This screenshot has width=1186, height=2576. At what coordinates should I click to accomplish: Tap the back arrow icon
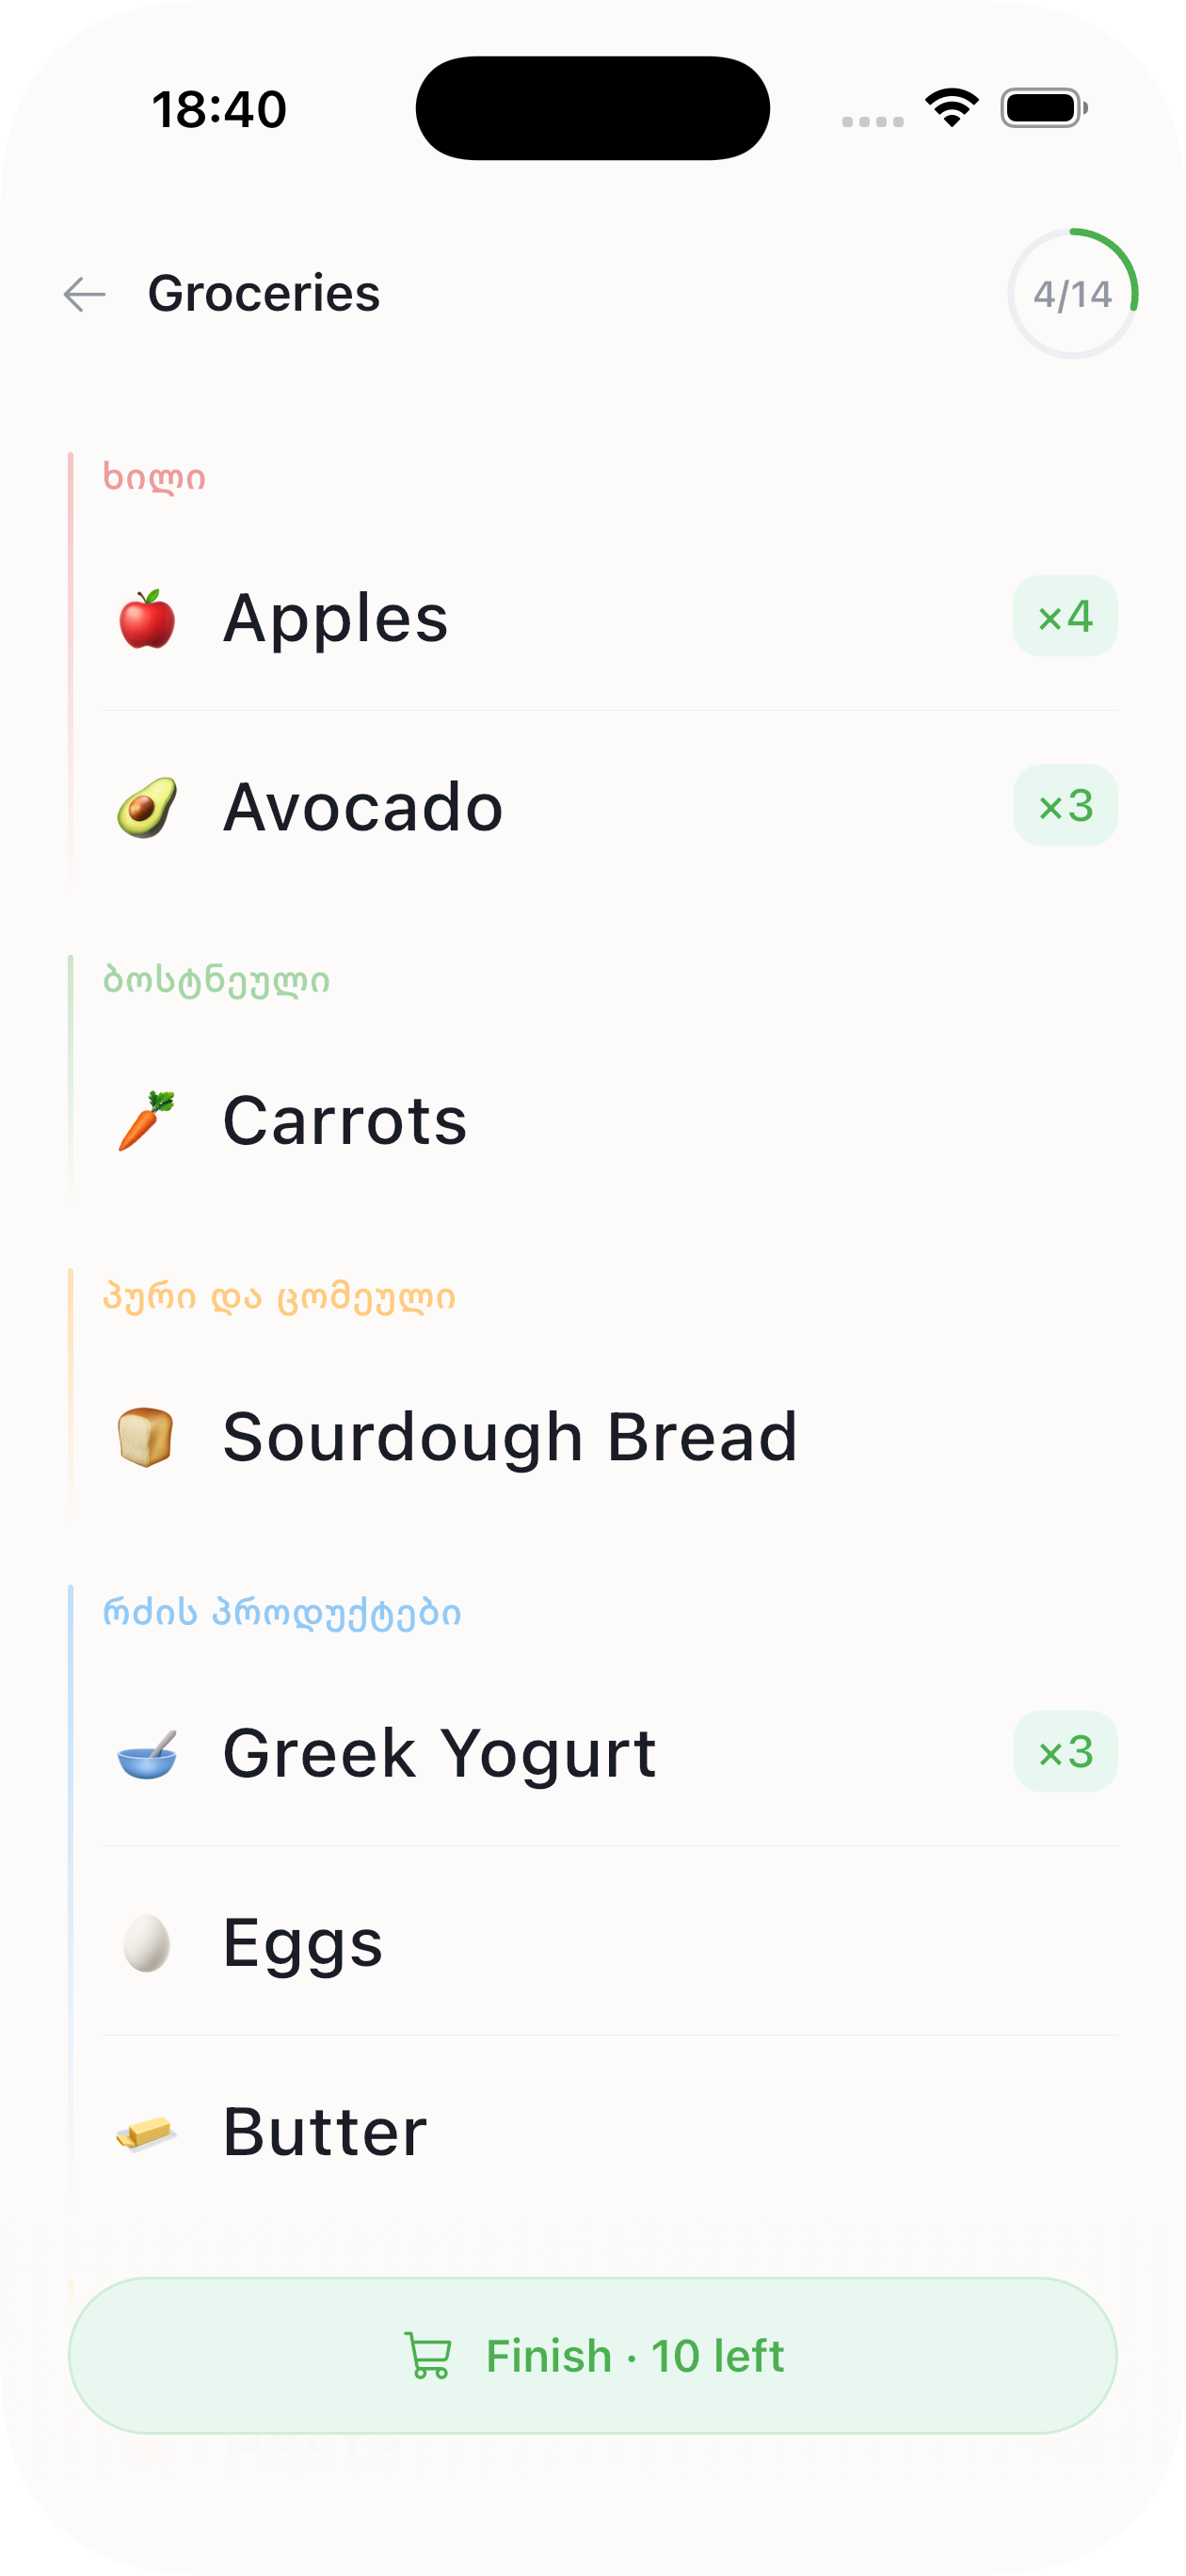[x=85, y=294]
